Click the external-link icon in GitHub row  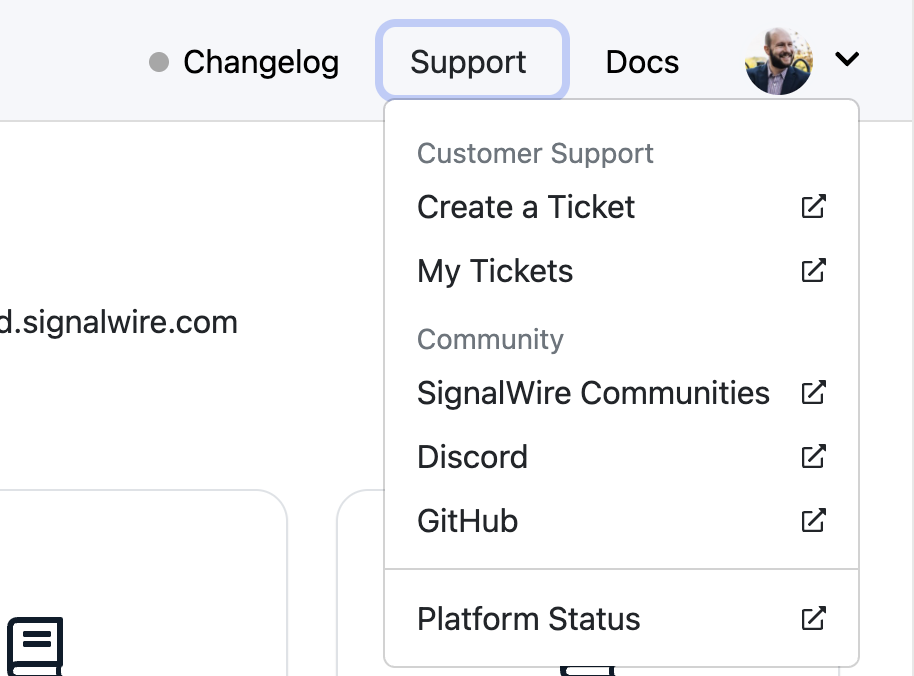(814, 521)
